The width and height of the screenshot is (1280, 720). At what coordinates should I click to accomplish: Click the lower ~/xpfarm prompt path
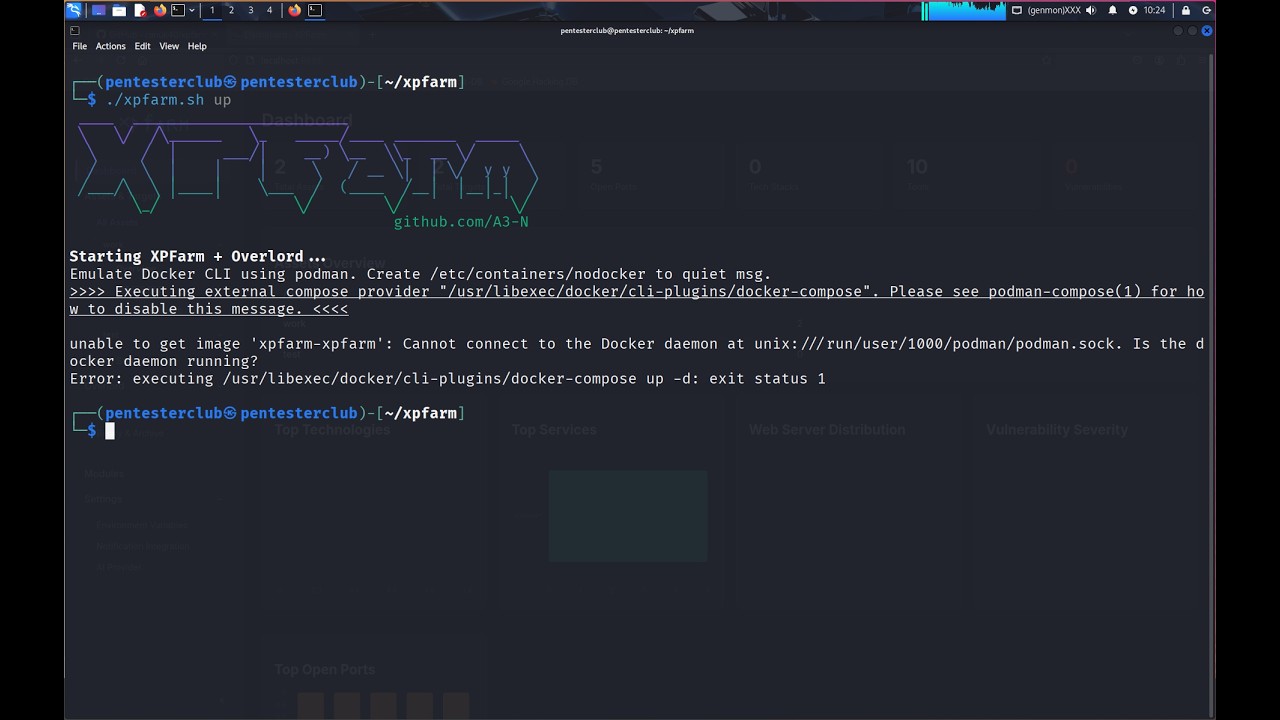pos(420,413)
